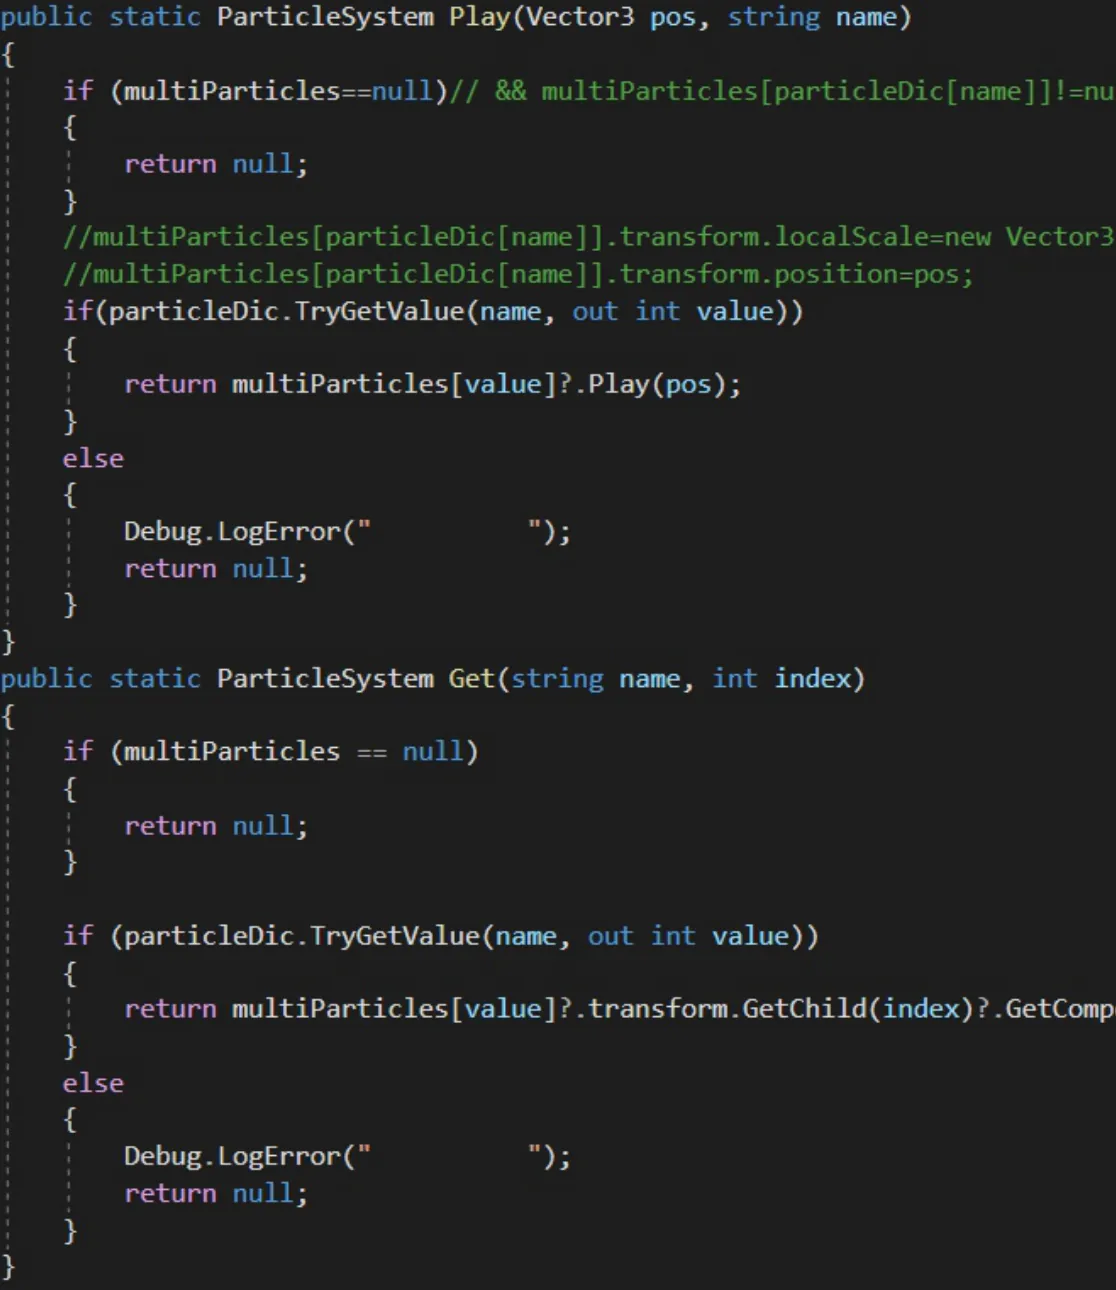Image resolution: width=1116 pixels, height=1290 pixels.
Task: Click the 'else' keyword in Get method
Action: 93,1084
